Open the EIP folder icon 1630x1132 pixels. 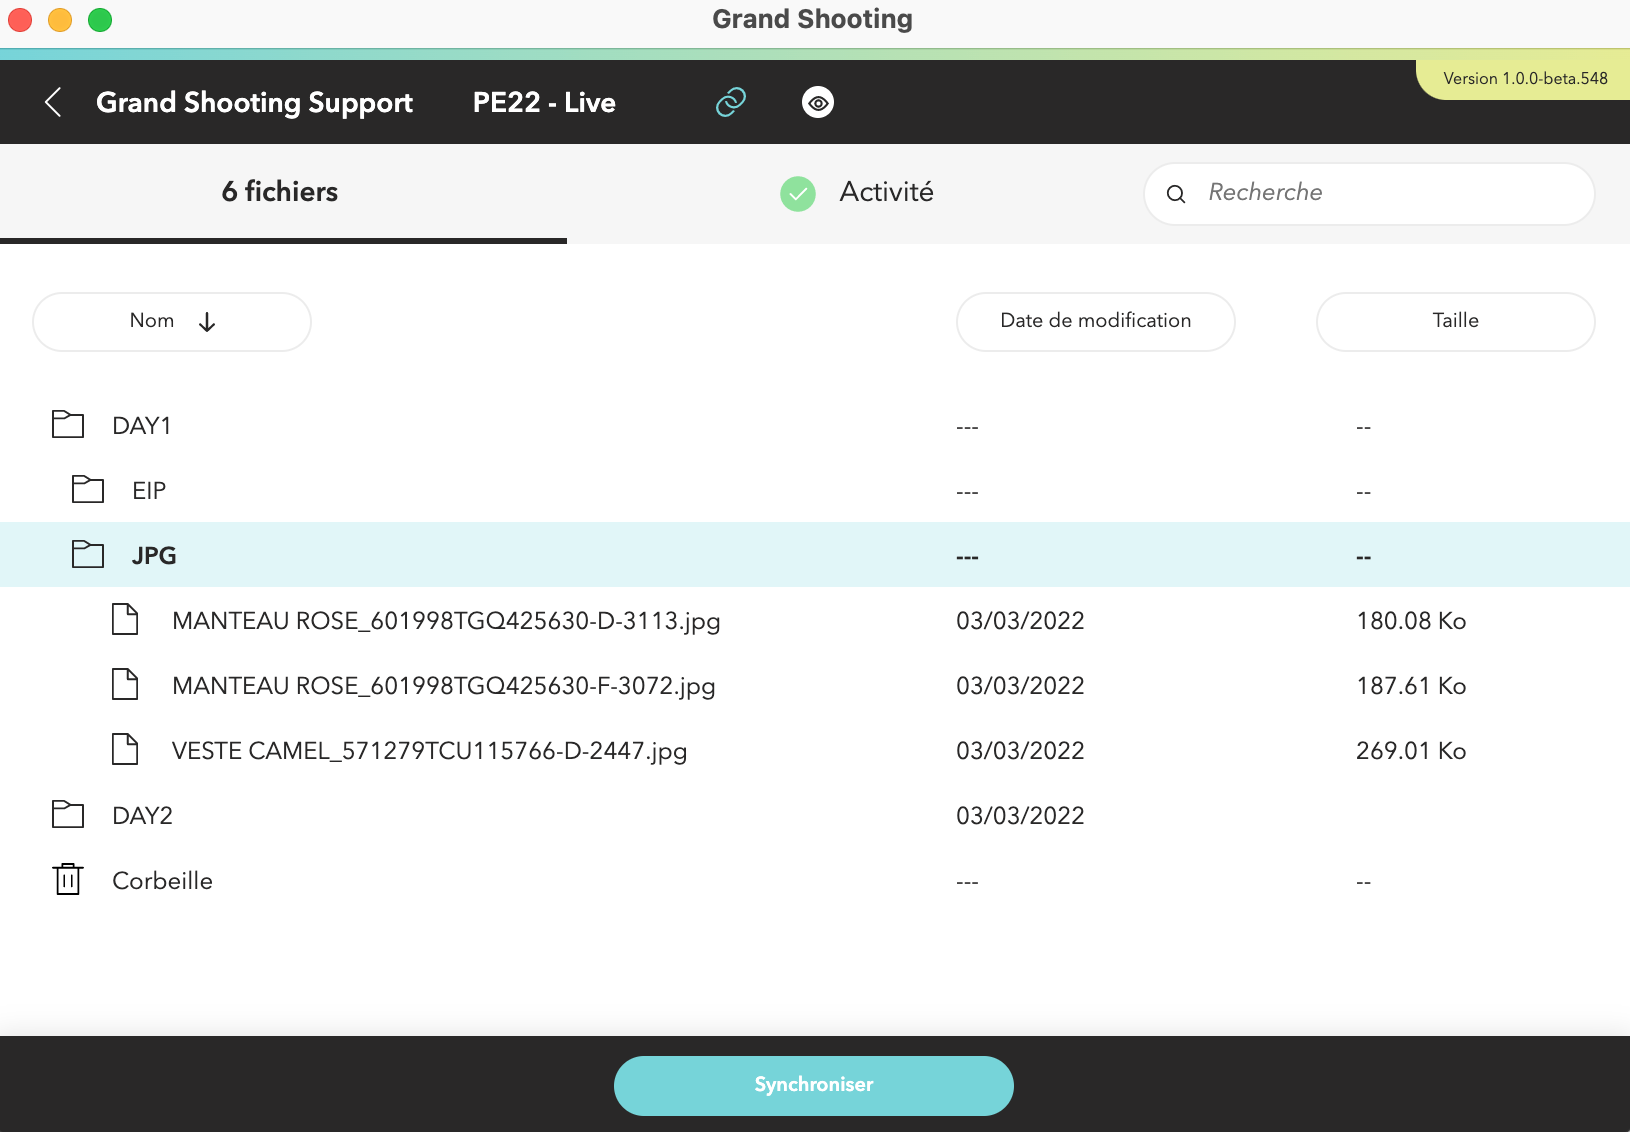tap(87, 489)
